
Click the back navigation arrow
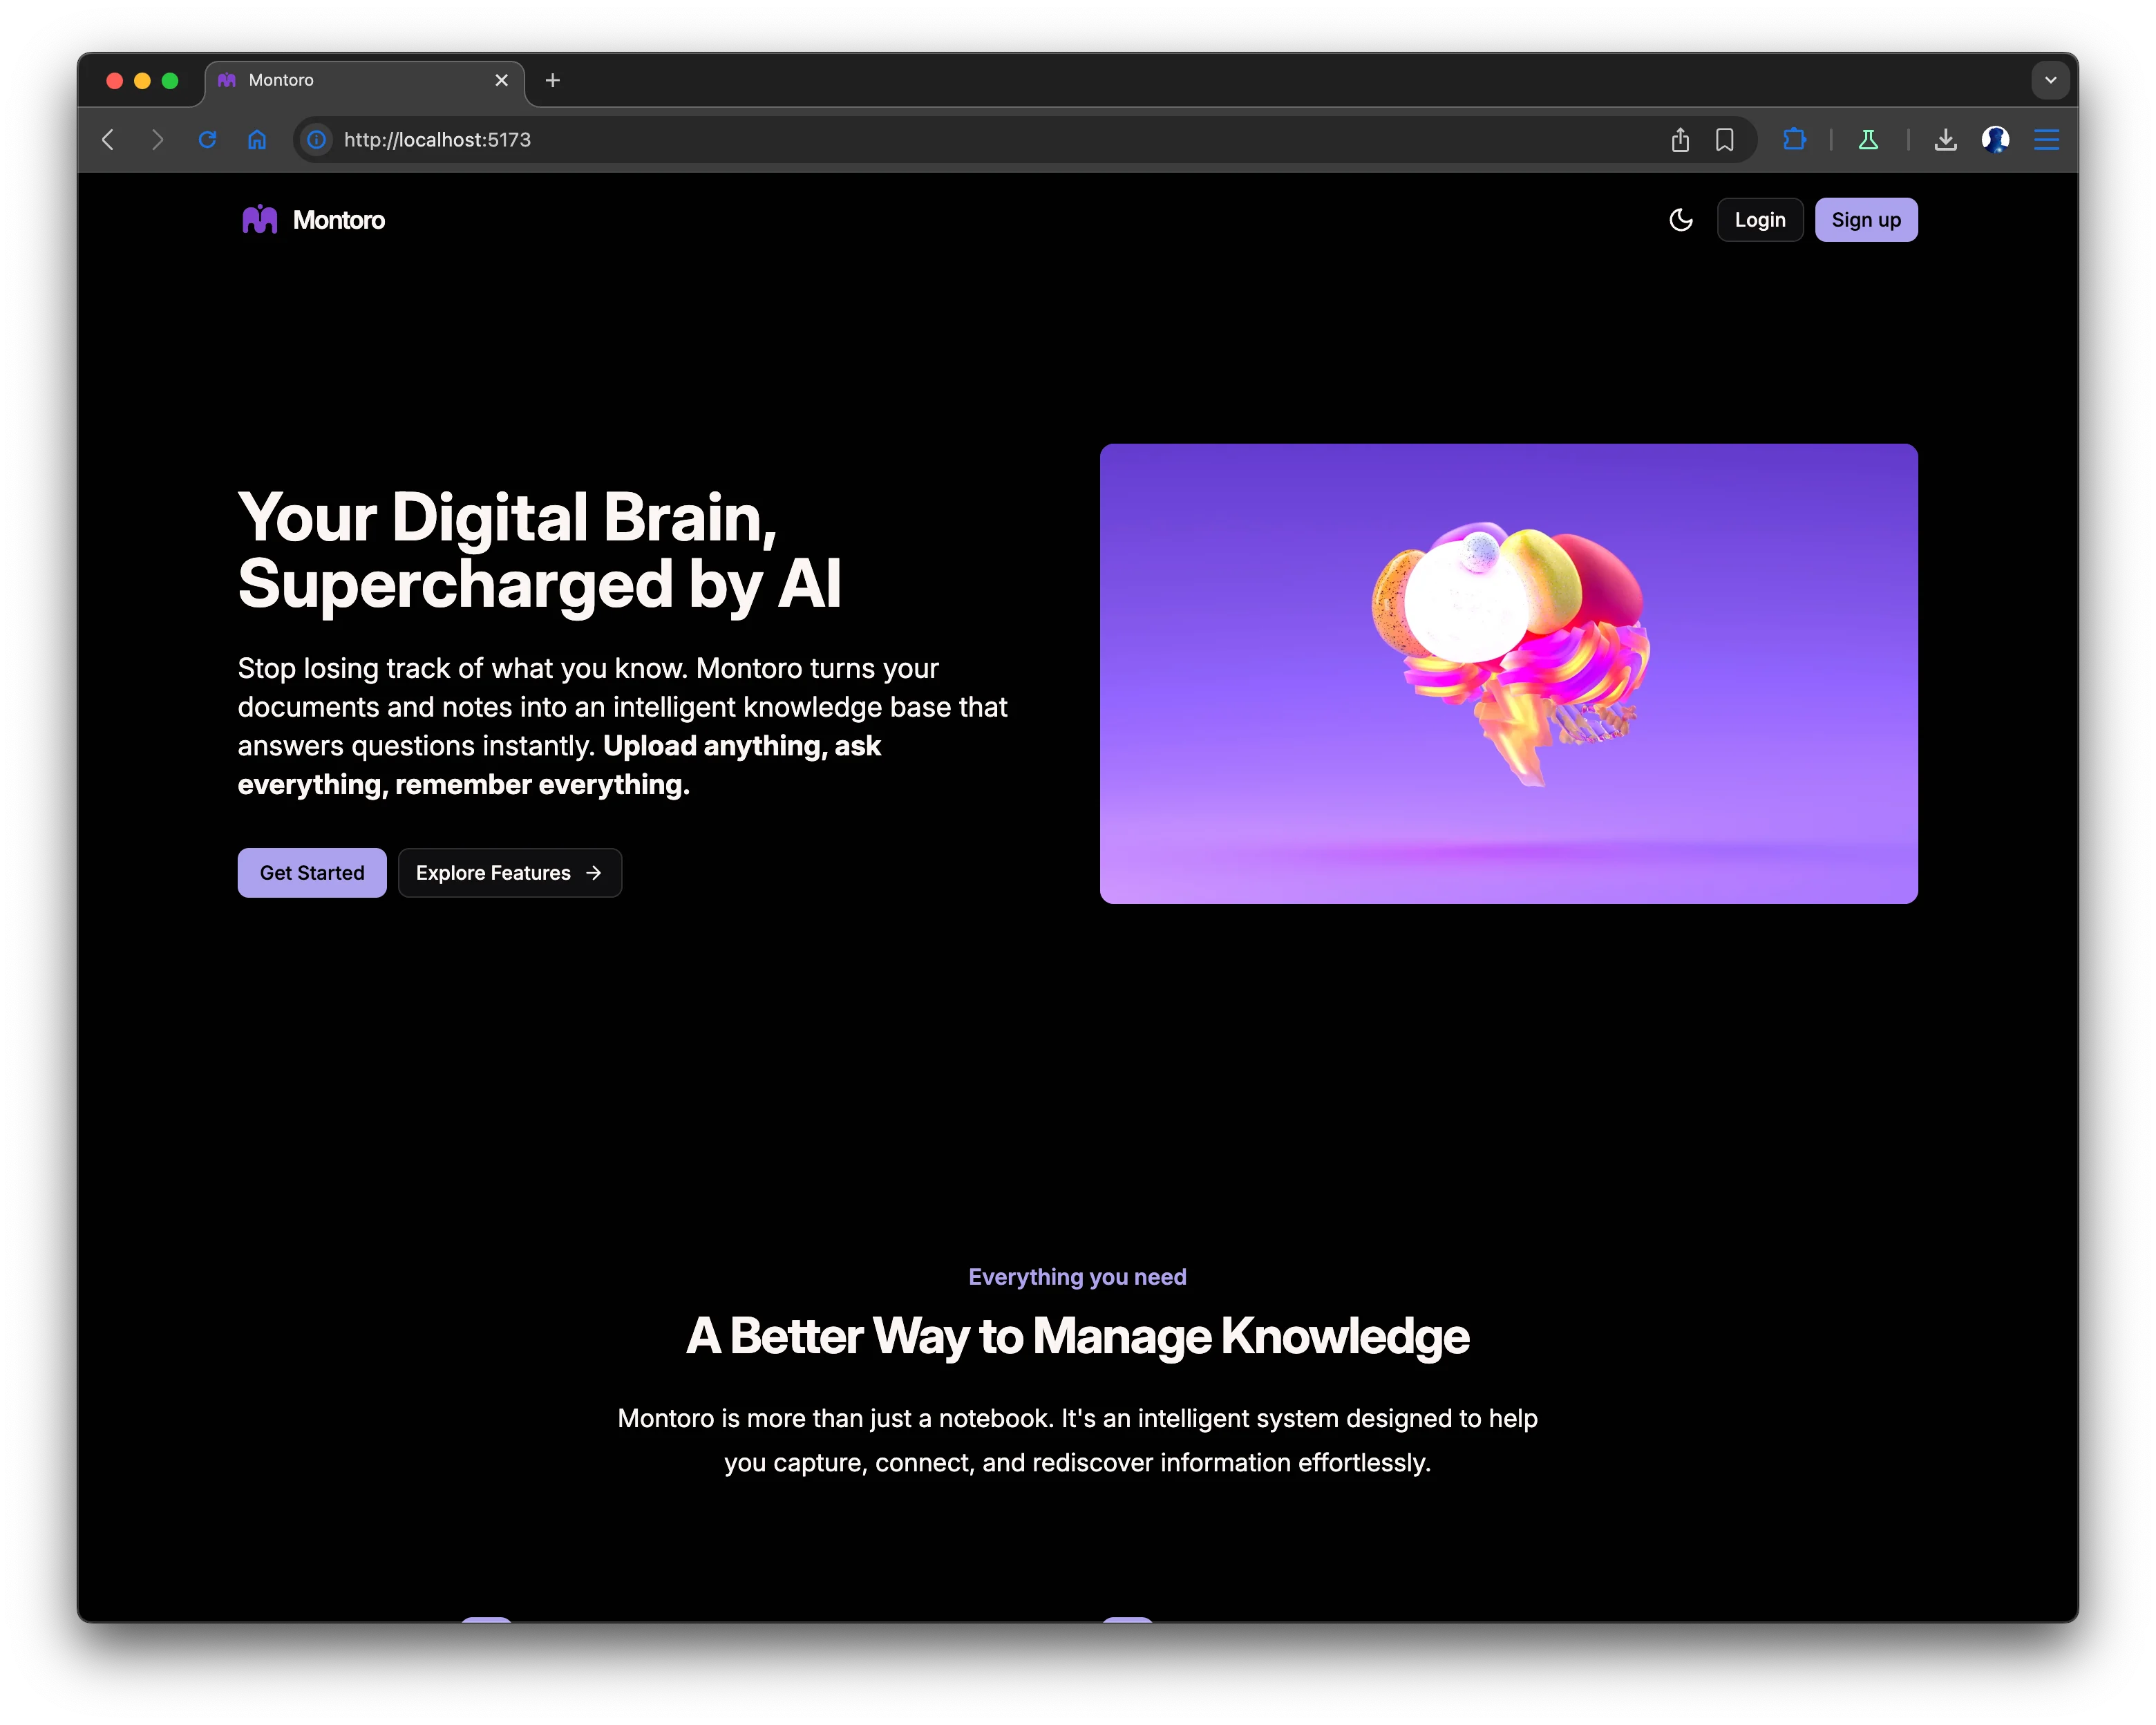pos(107,140)
